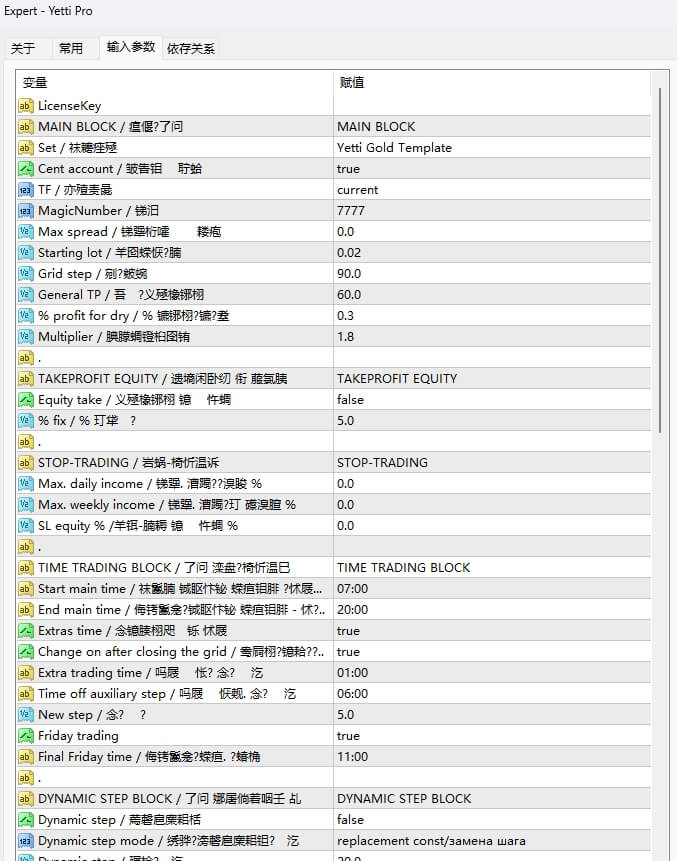The image size is (677, 861).
Task: Click the boolean icon beside Dynamic step
Action: click(26, 820)
